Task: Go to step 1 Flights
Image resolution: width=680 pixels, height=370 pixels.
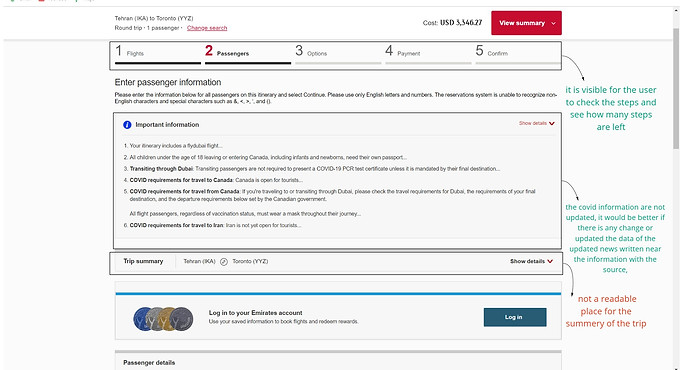Action: [x=158, y=53]
